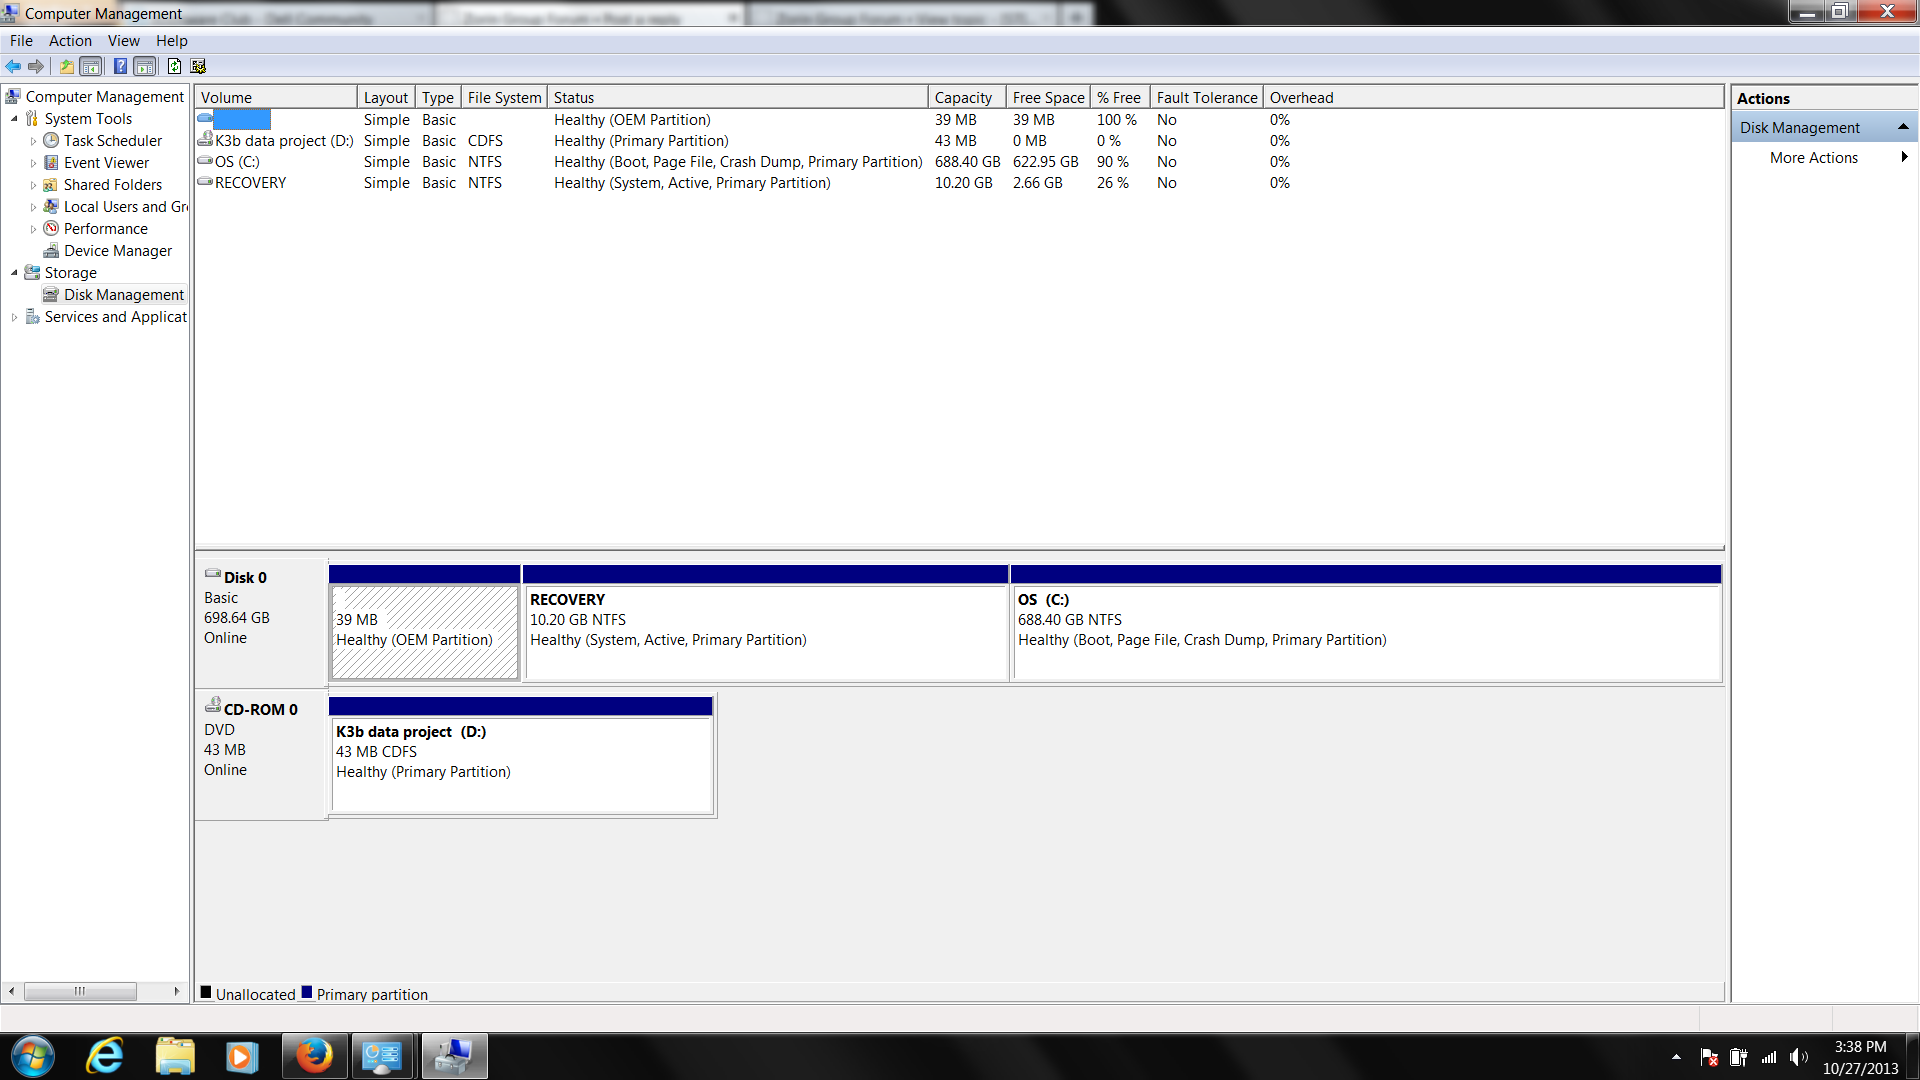Open Firefox from the taskbar

point(313,1056)
